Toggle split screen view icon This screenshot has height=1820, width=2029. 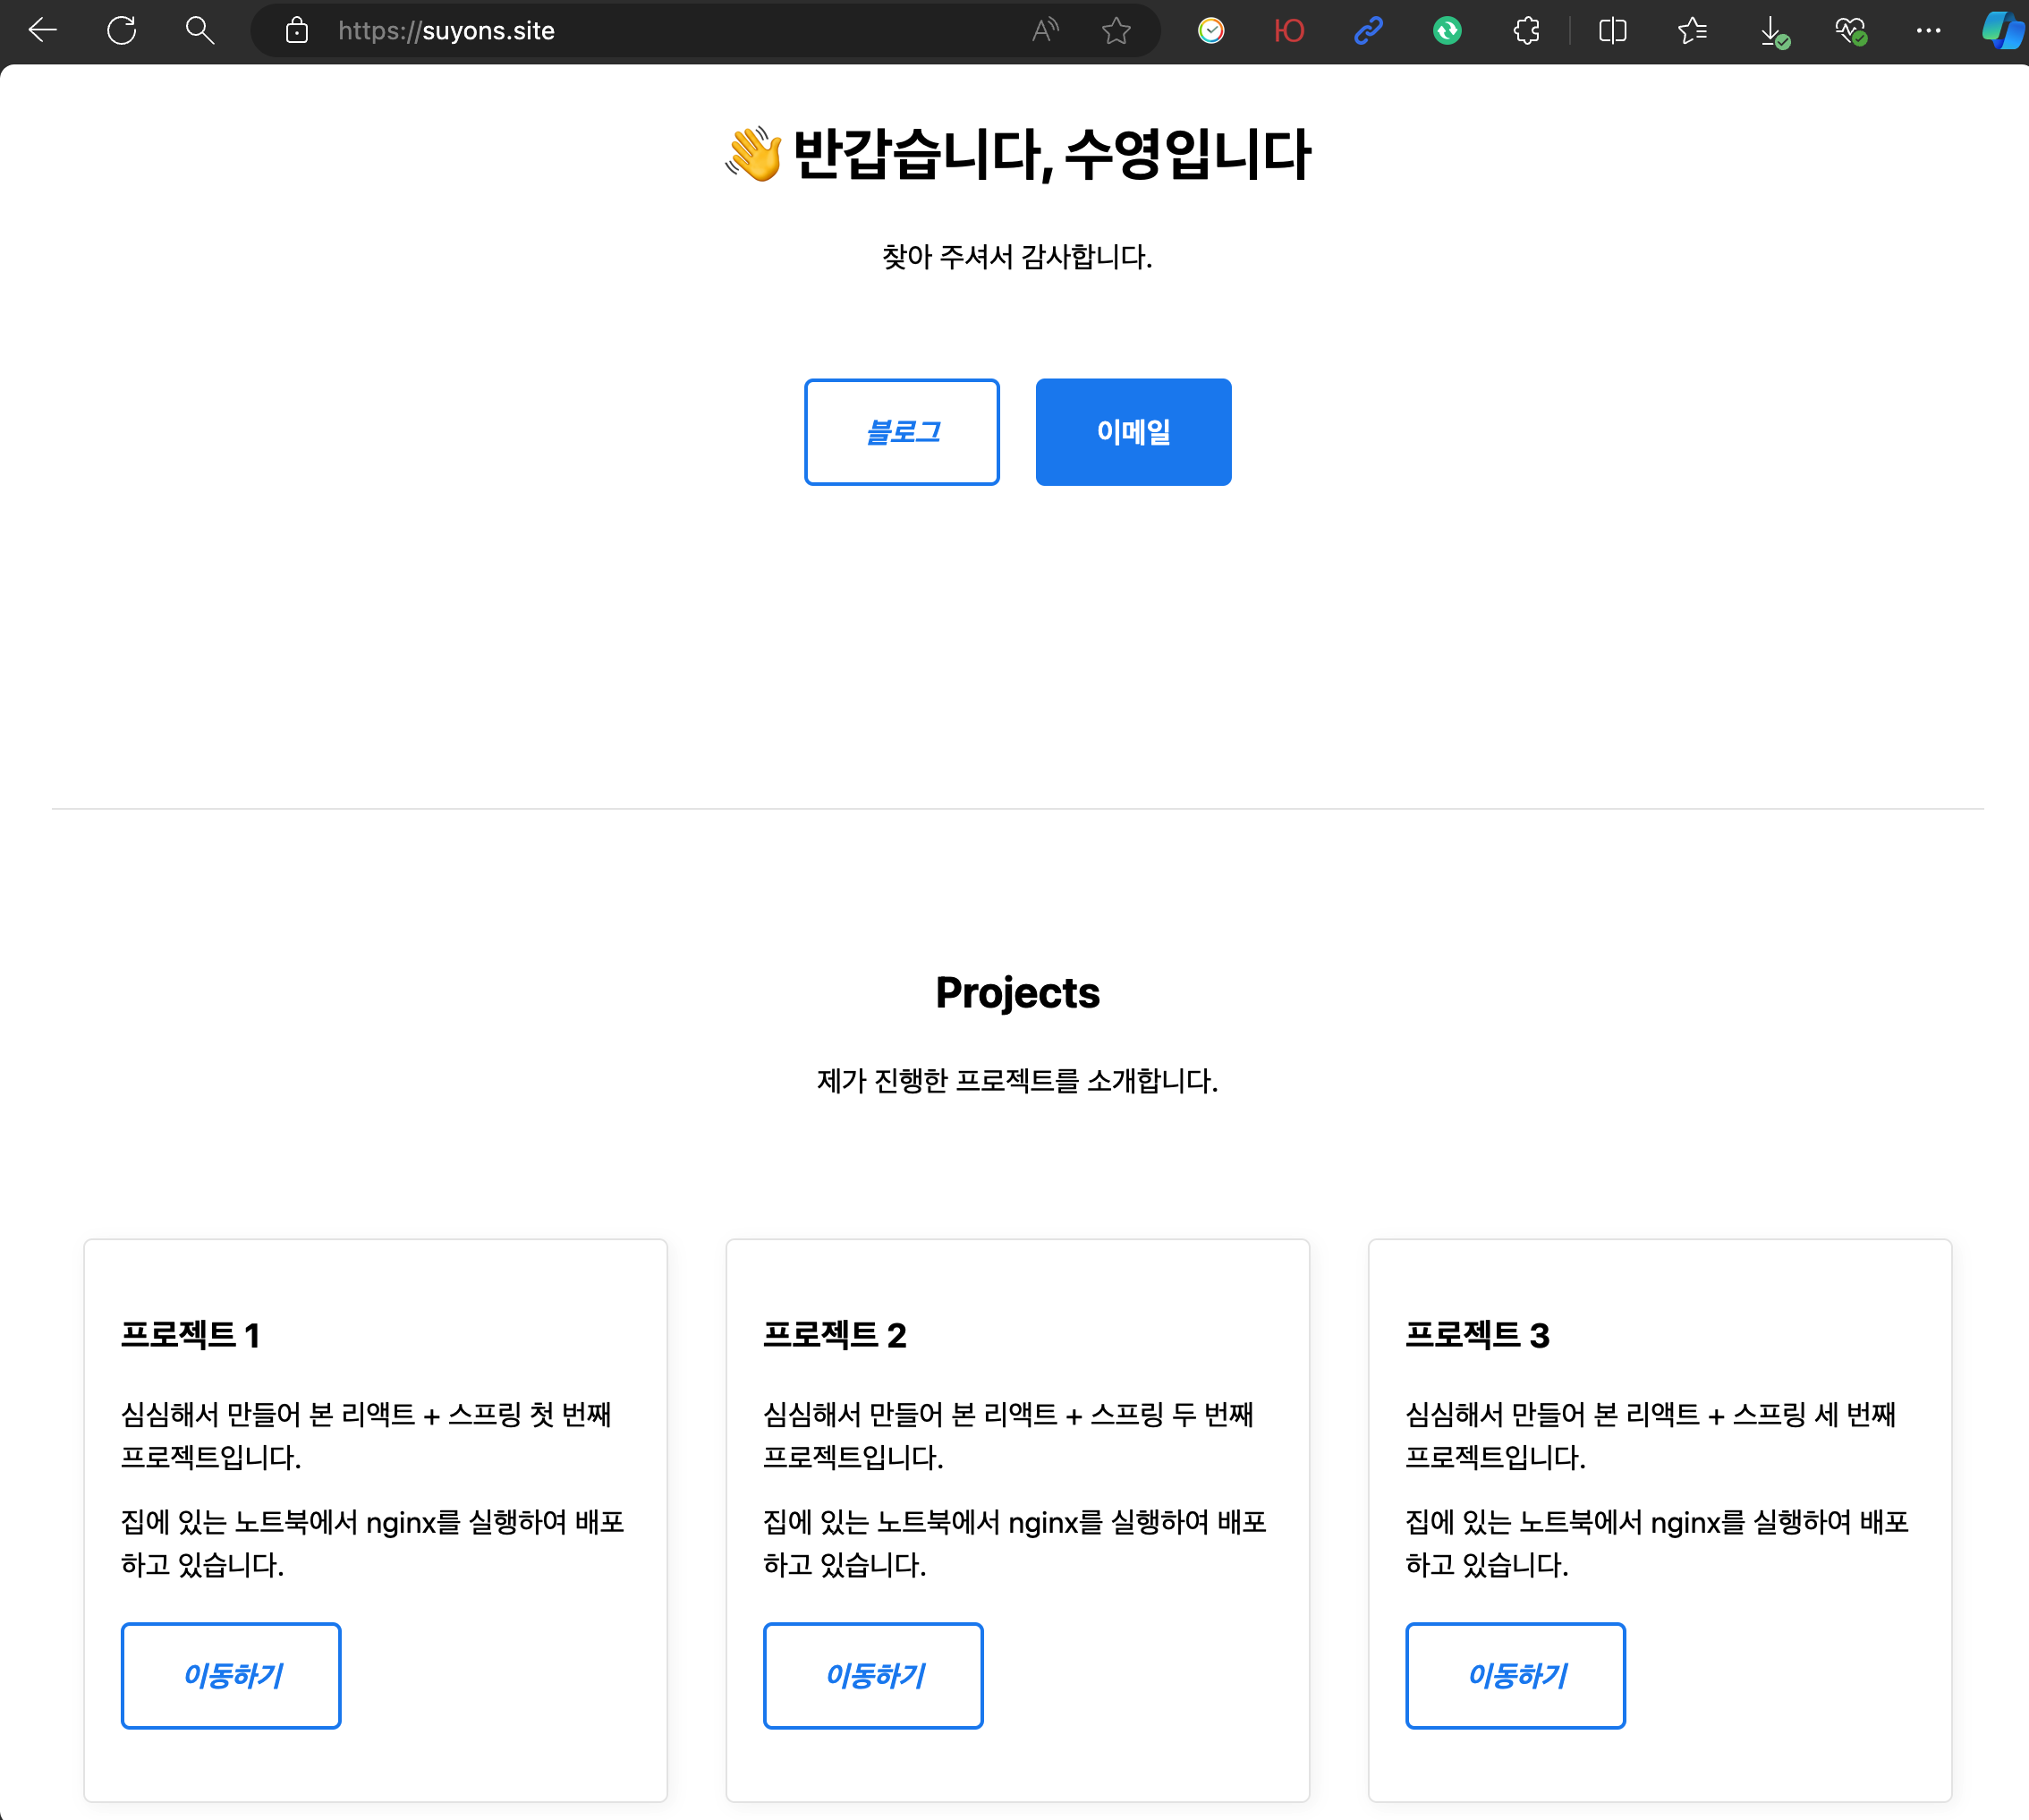[x=1612, y=30]
